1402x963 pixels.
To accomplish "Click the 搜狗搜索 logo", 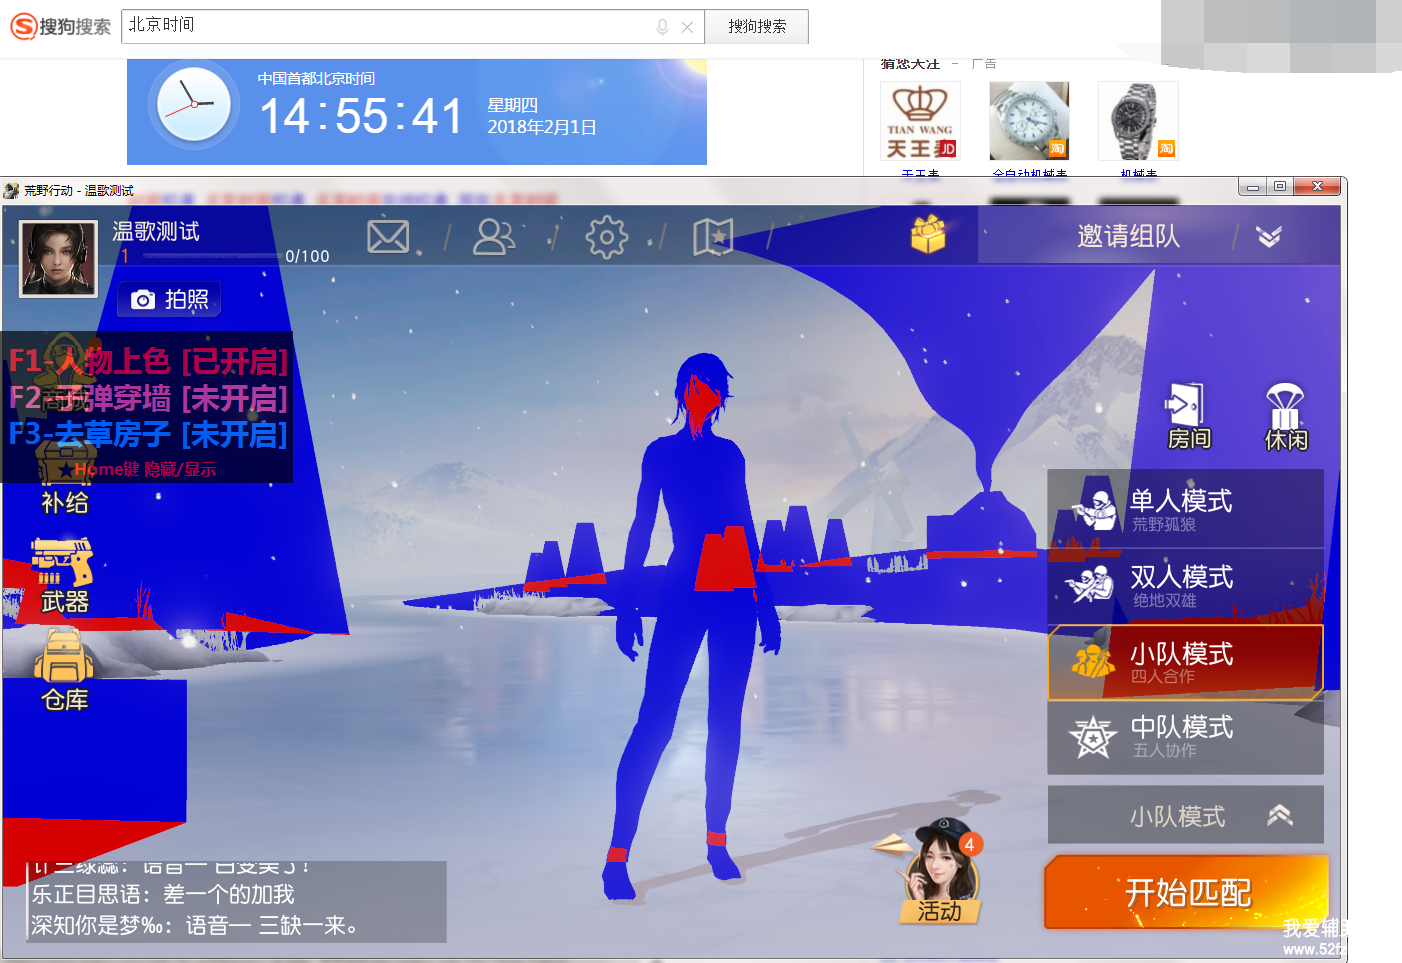I will click(x=61, y=26).
